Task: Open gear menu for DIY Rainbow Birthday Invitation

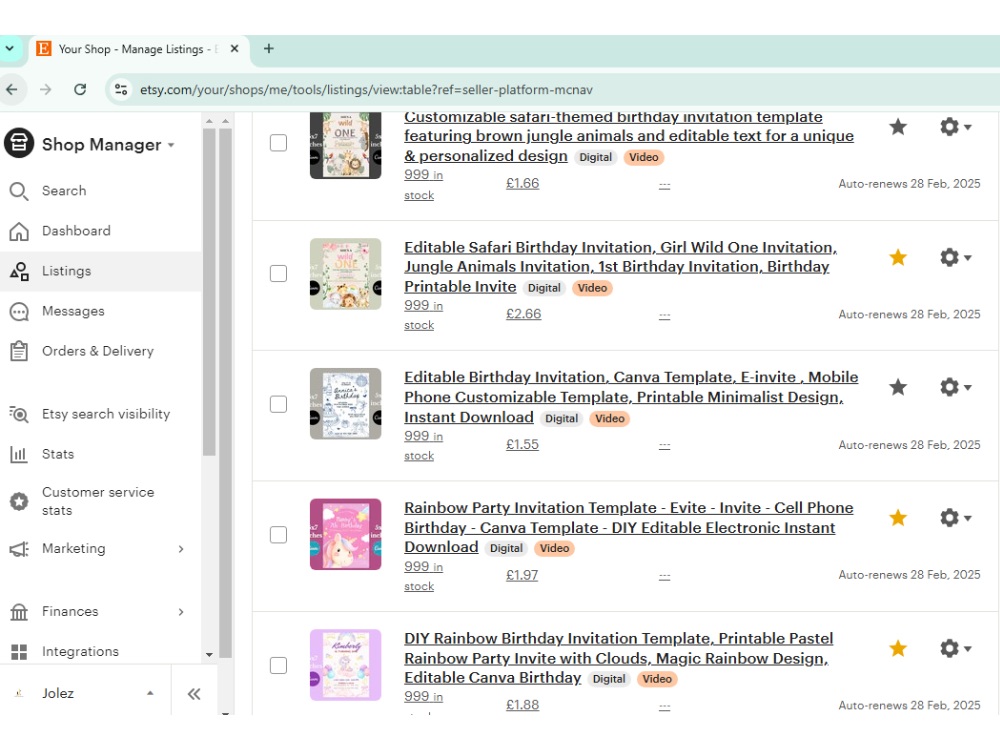Action: (x=955, y=649)
